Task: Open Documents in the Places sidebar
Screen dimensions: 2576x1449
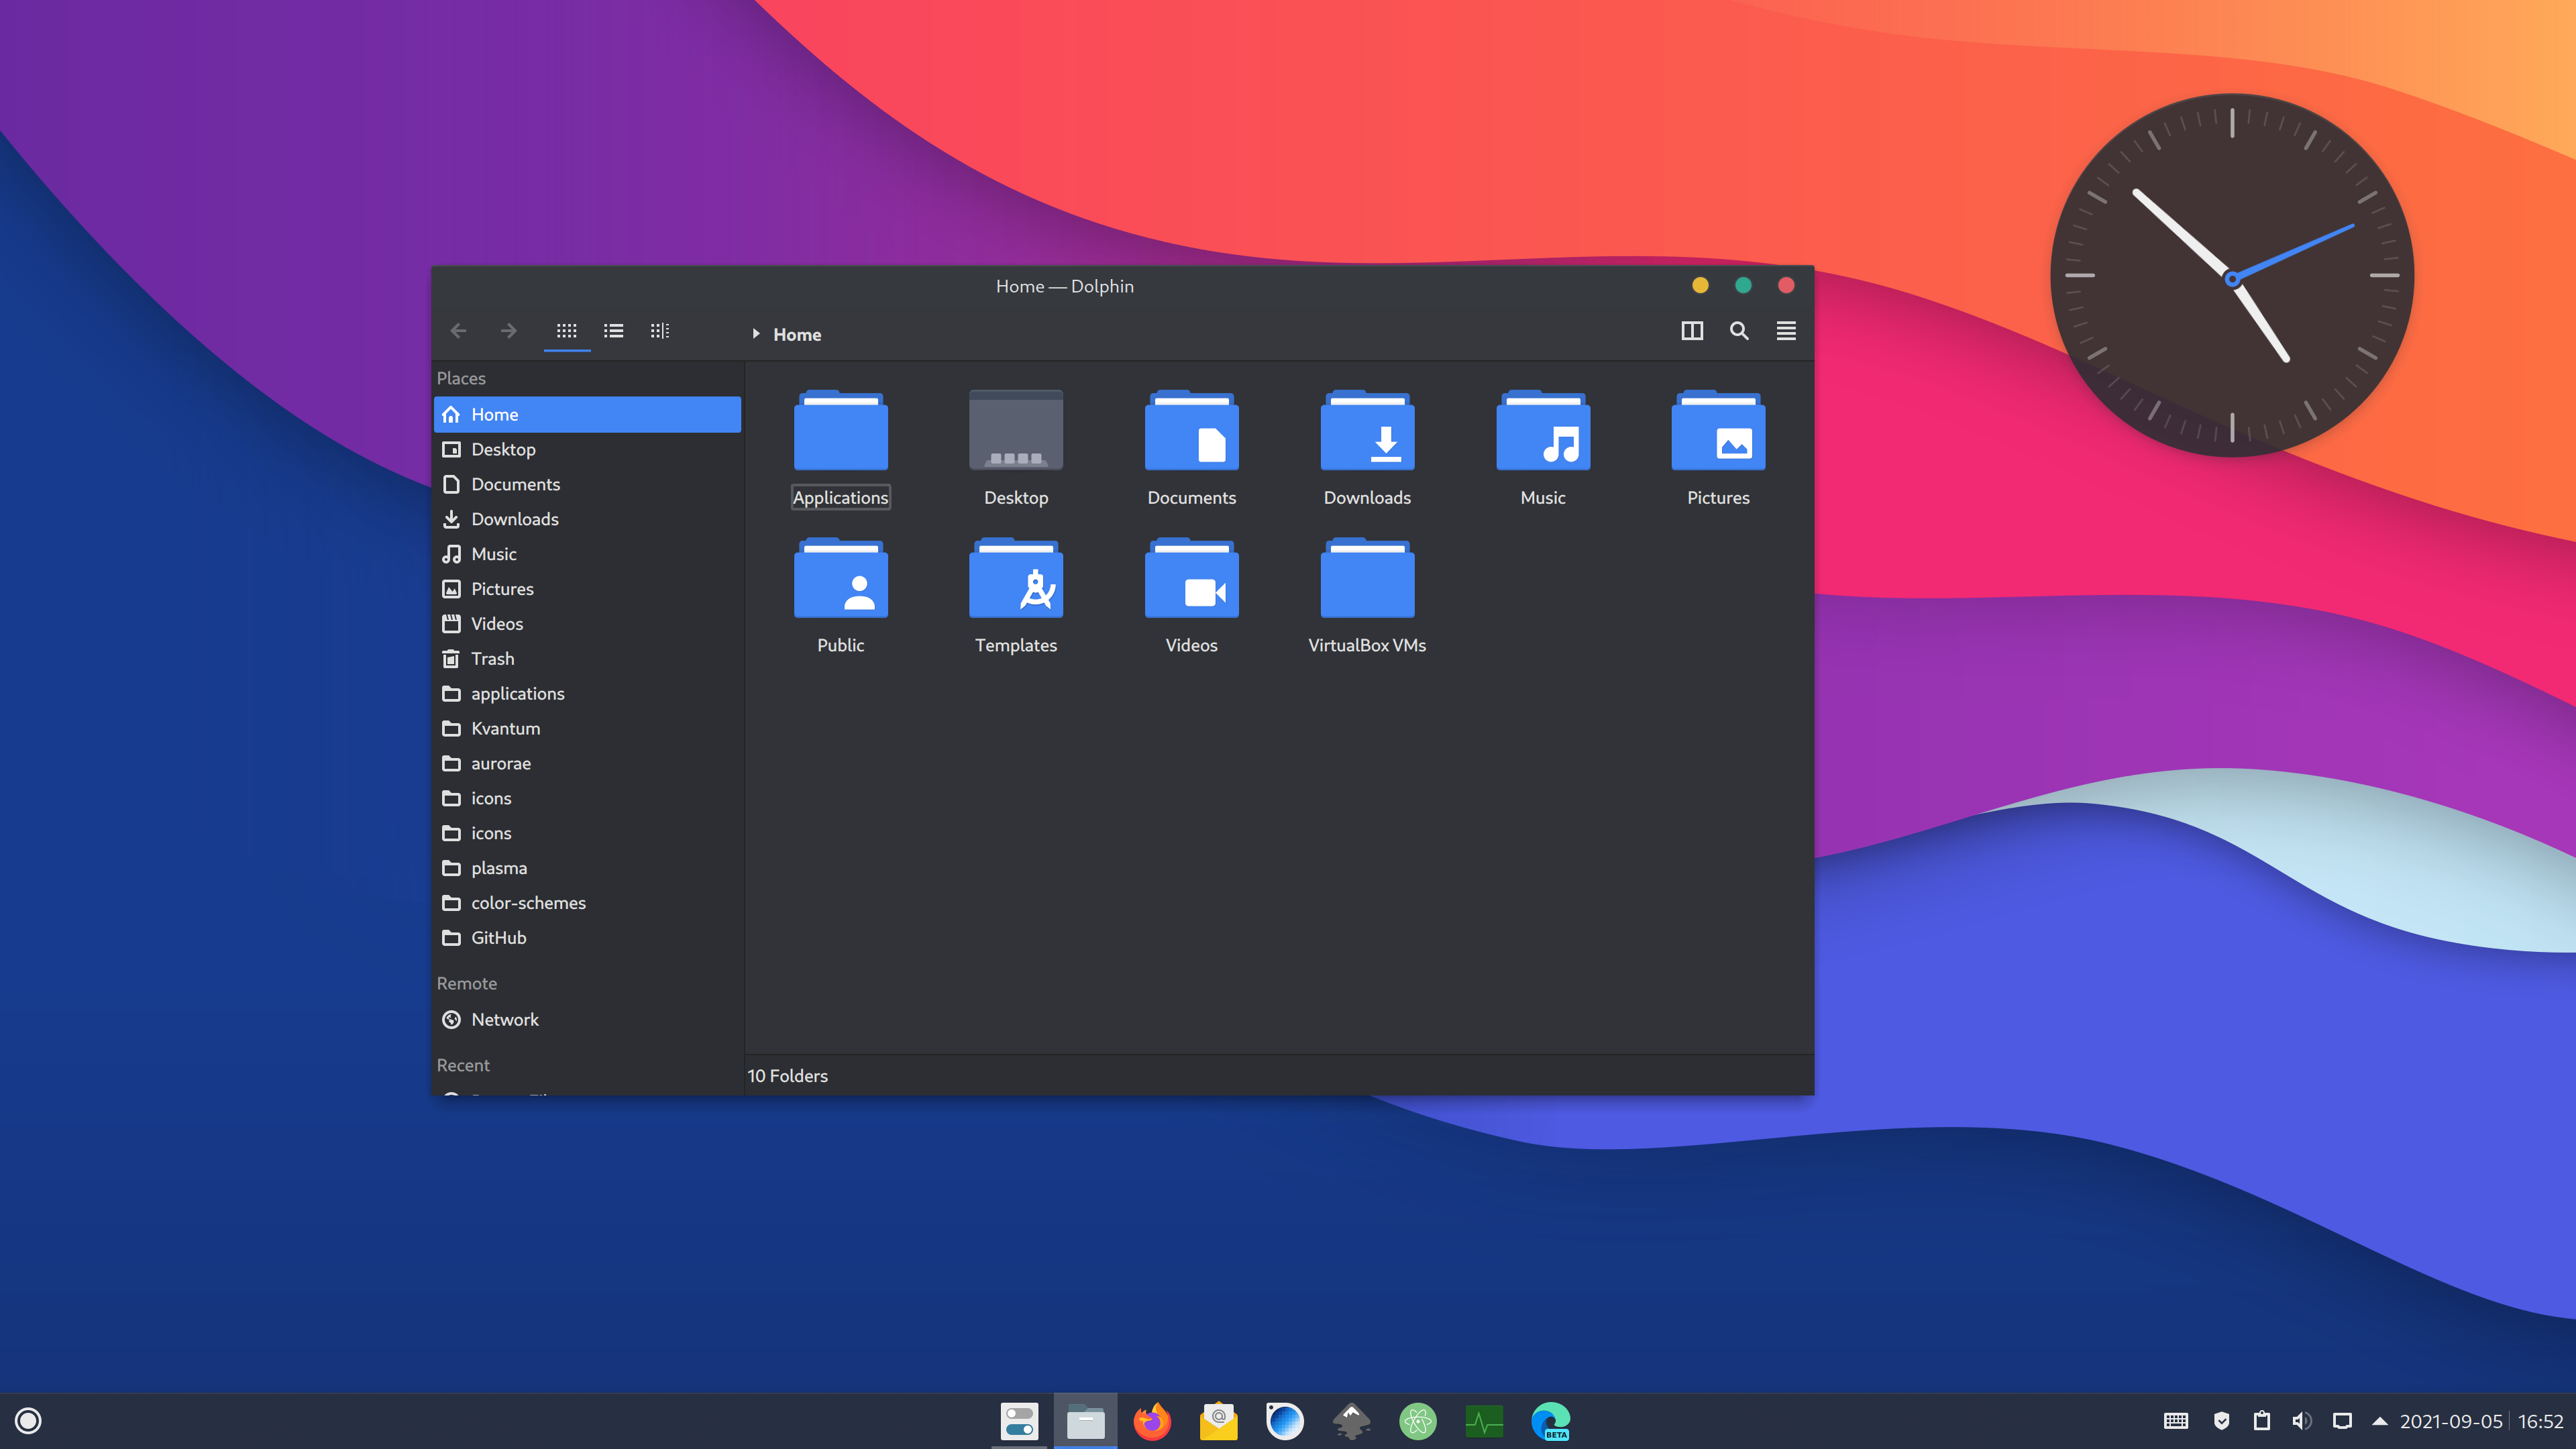Action: (588, 484)
